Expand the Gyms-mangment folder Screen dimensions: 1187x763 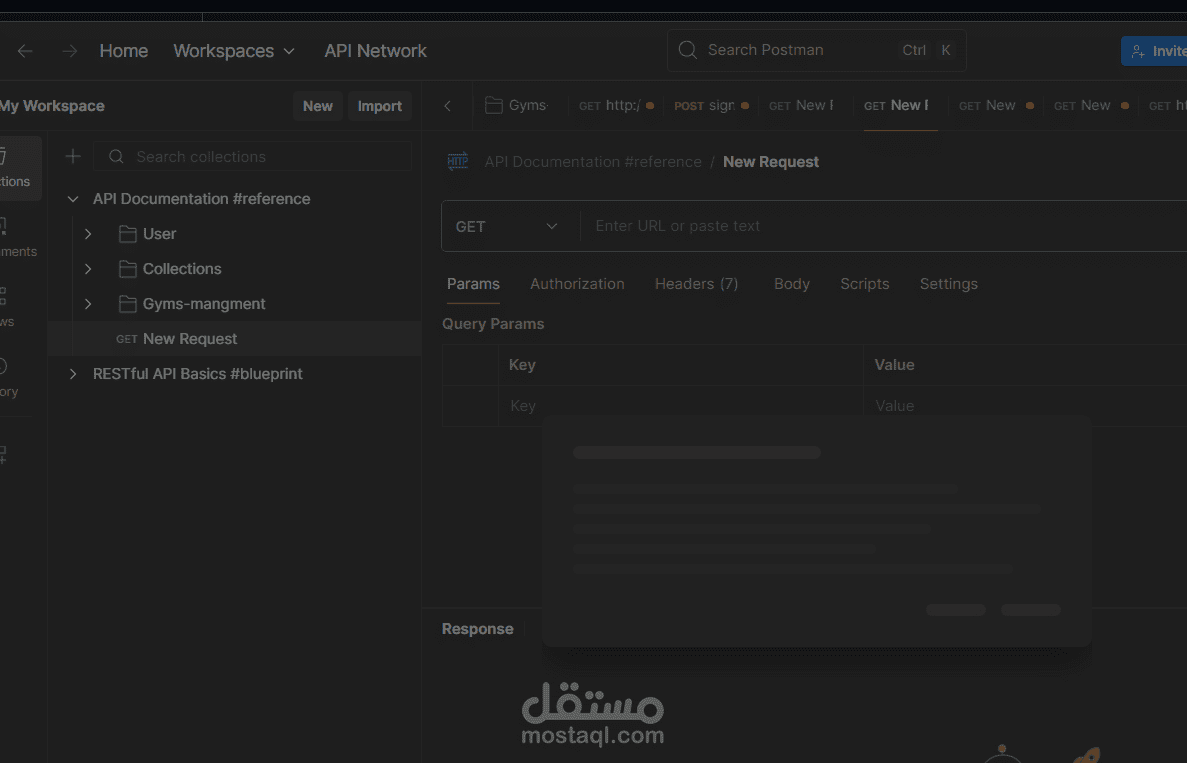pyautogui.click(x=88, y=304)
